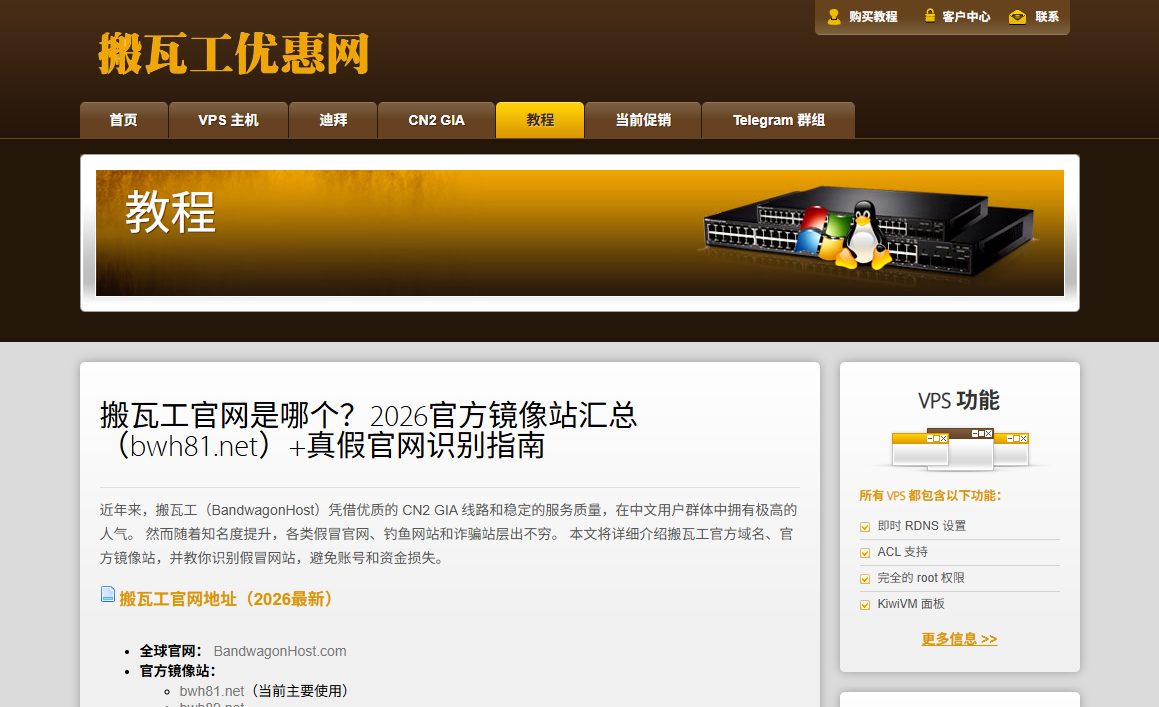
Task: Open the VPS 主机 navigation tab
Action: coord(228,120)
